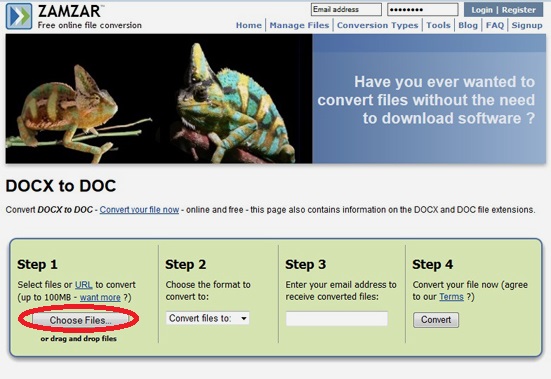Click the 'Free online file conversion' tagline
The image size is (551, 379).
[90, 25]
